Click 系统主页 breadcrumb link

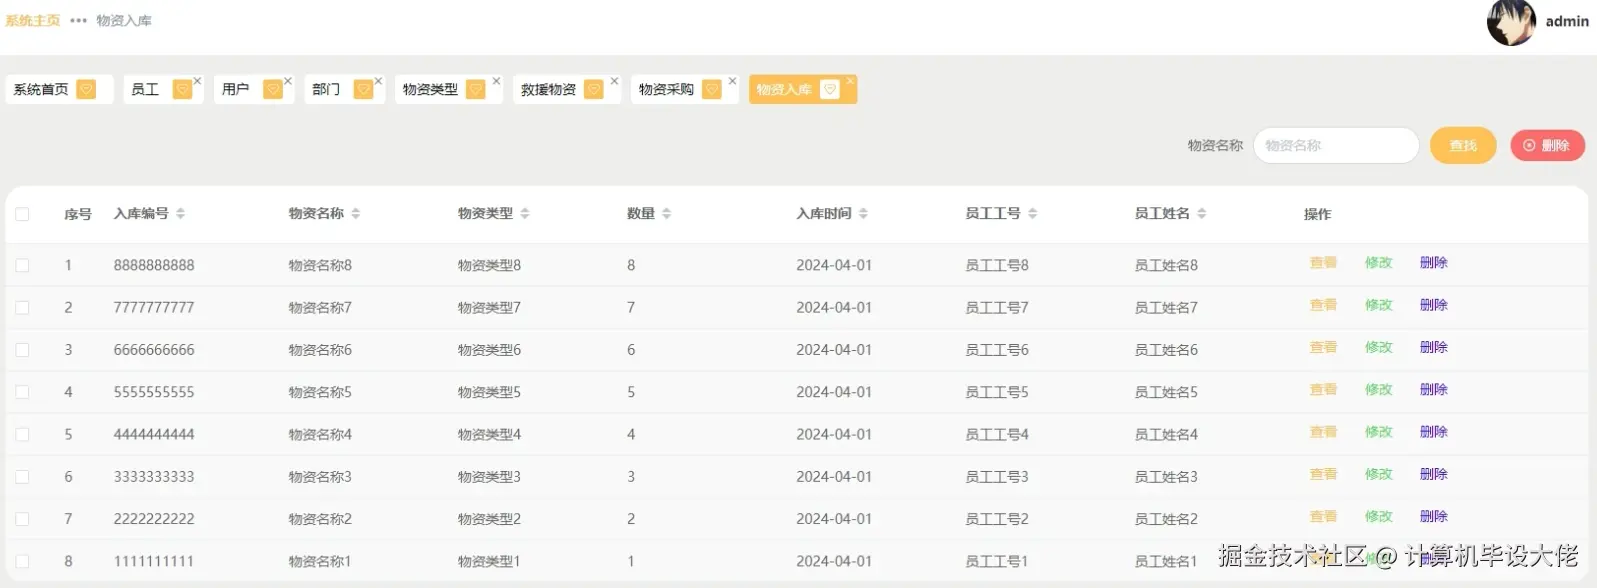pyautogui.click(x=33, y=20)
